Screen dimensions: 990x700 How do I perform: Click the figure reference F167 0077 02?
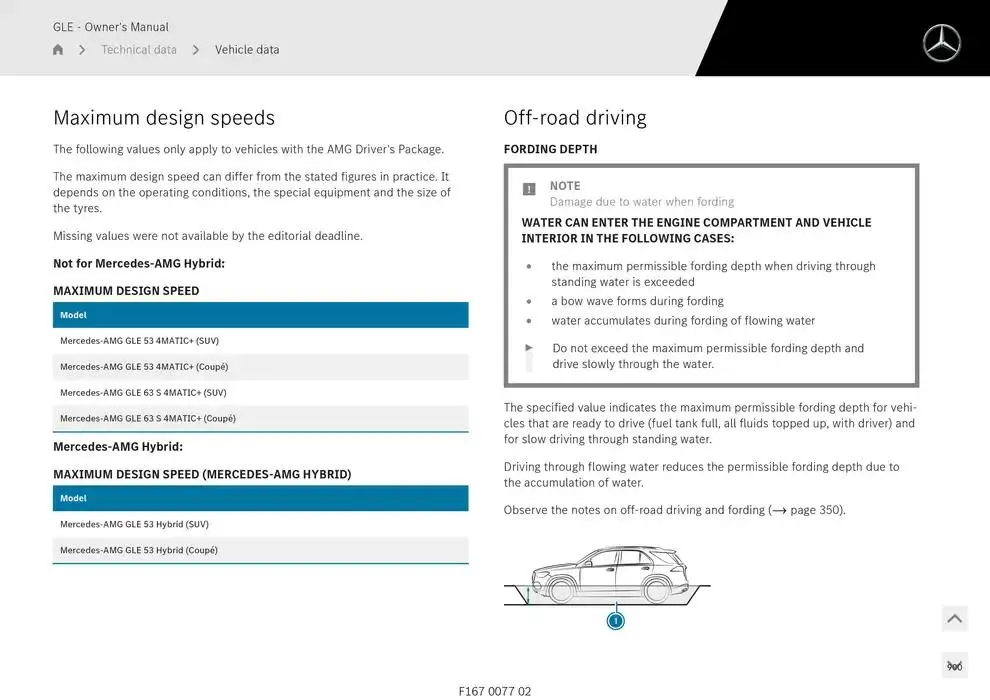click(x=497, y=690)
